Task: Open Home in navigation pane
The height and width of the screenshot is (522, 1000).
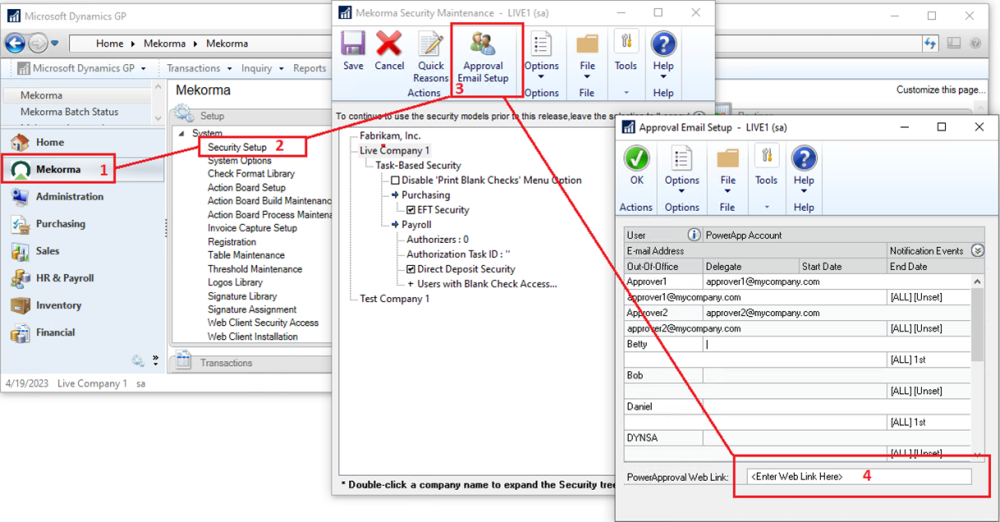Action: point(50,142)
